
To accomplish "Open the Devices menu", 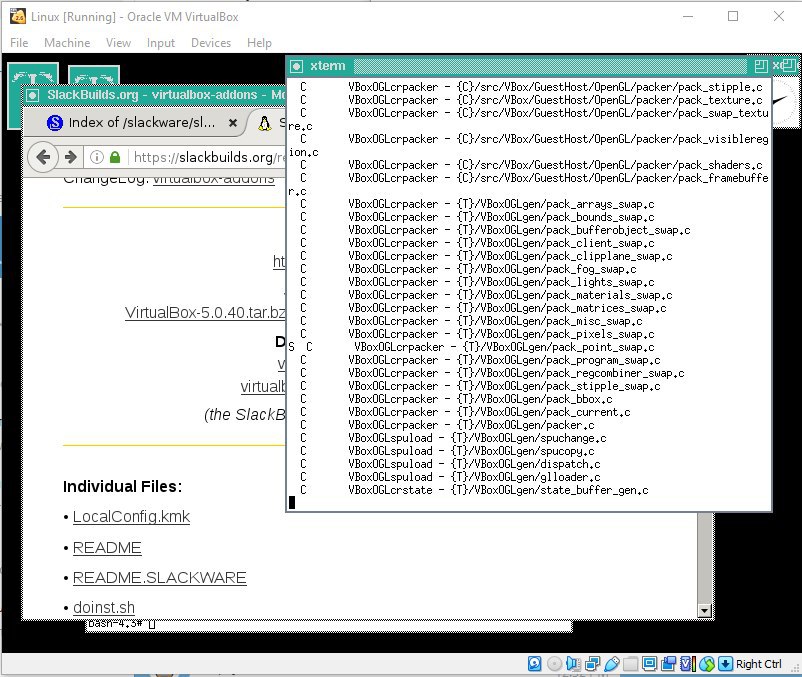I will click(x=211, y=43).
